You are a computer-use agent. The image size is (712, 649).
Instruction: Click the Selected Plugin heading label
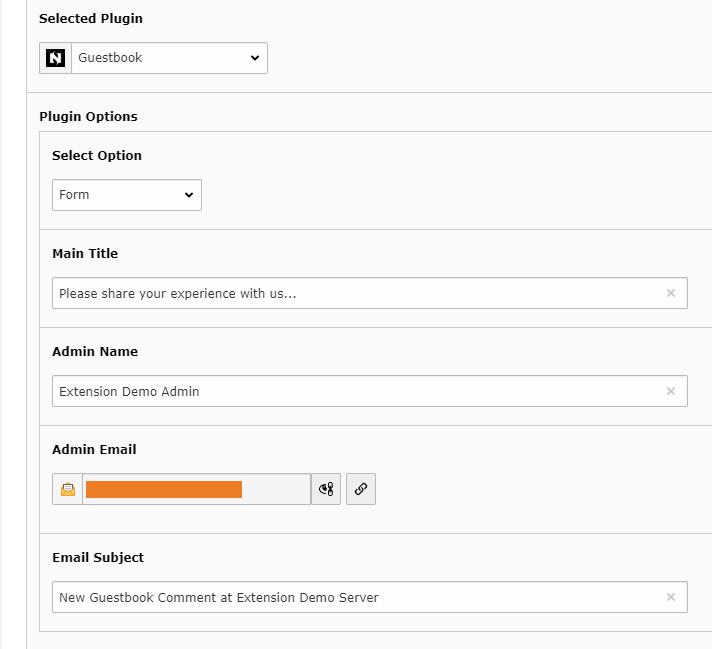(x=90, y=18)
